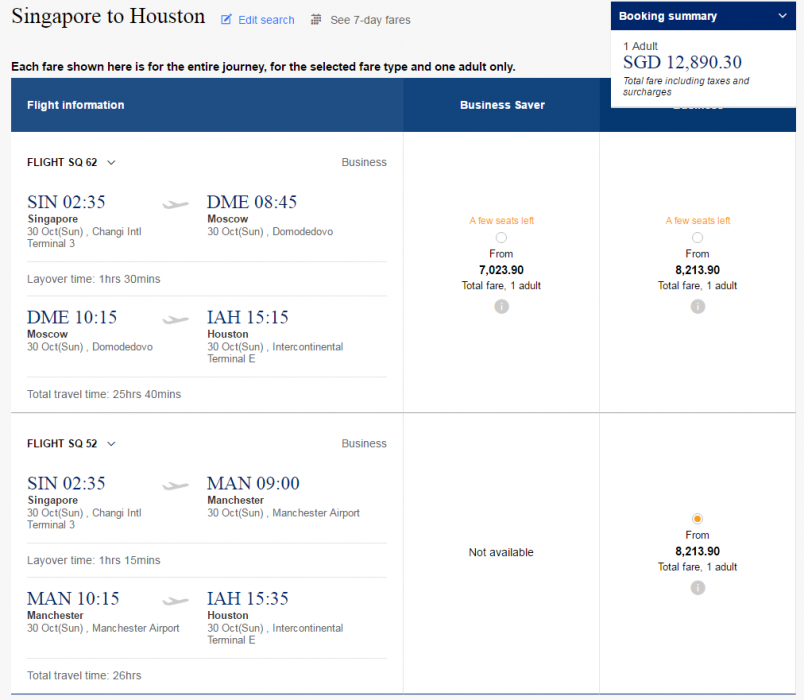Image resolution: width=804 pixels, height=700 pixels.
Task: Click the SGD 12,890.30 total fare amount
Action: click(x=680, y=62)
